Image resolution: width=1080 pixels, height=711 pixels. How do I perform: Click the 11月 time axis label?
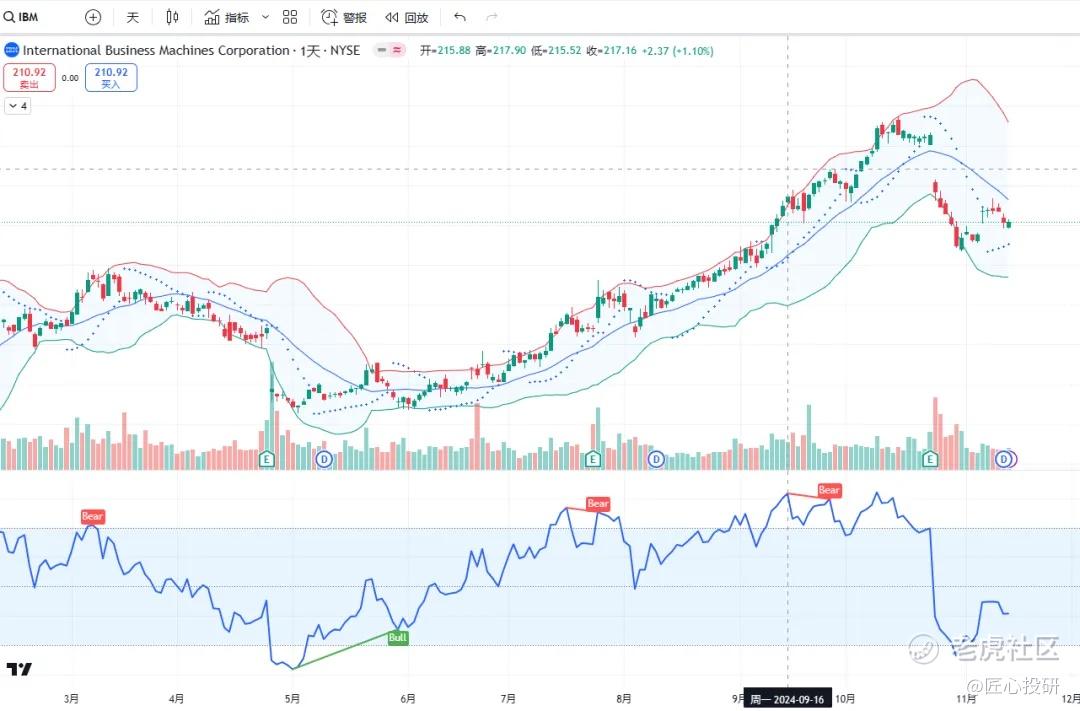tap(966, 699)
